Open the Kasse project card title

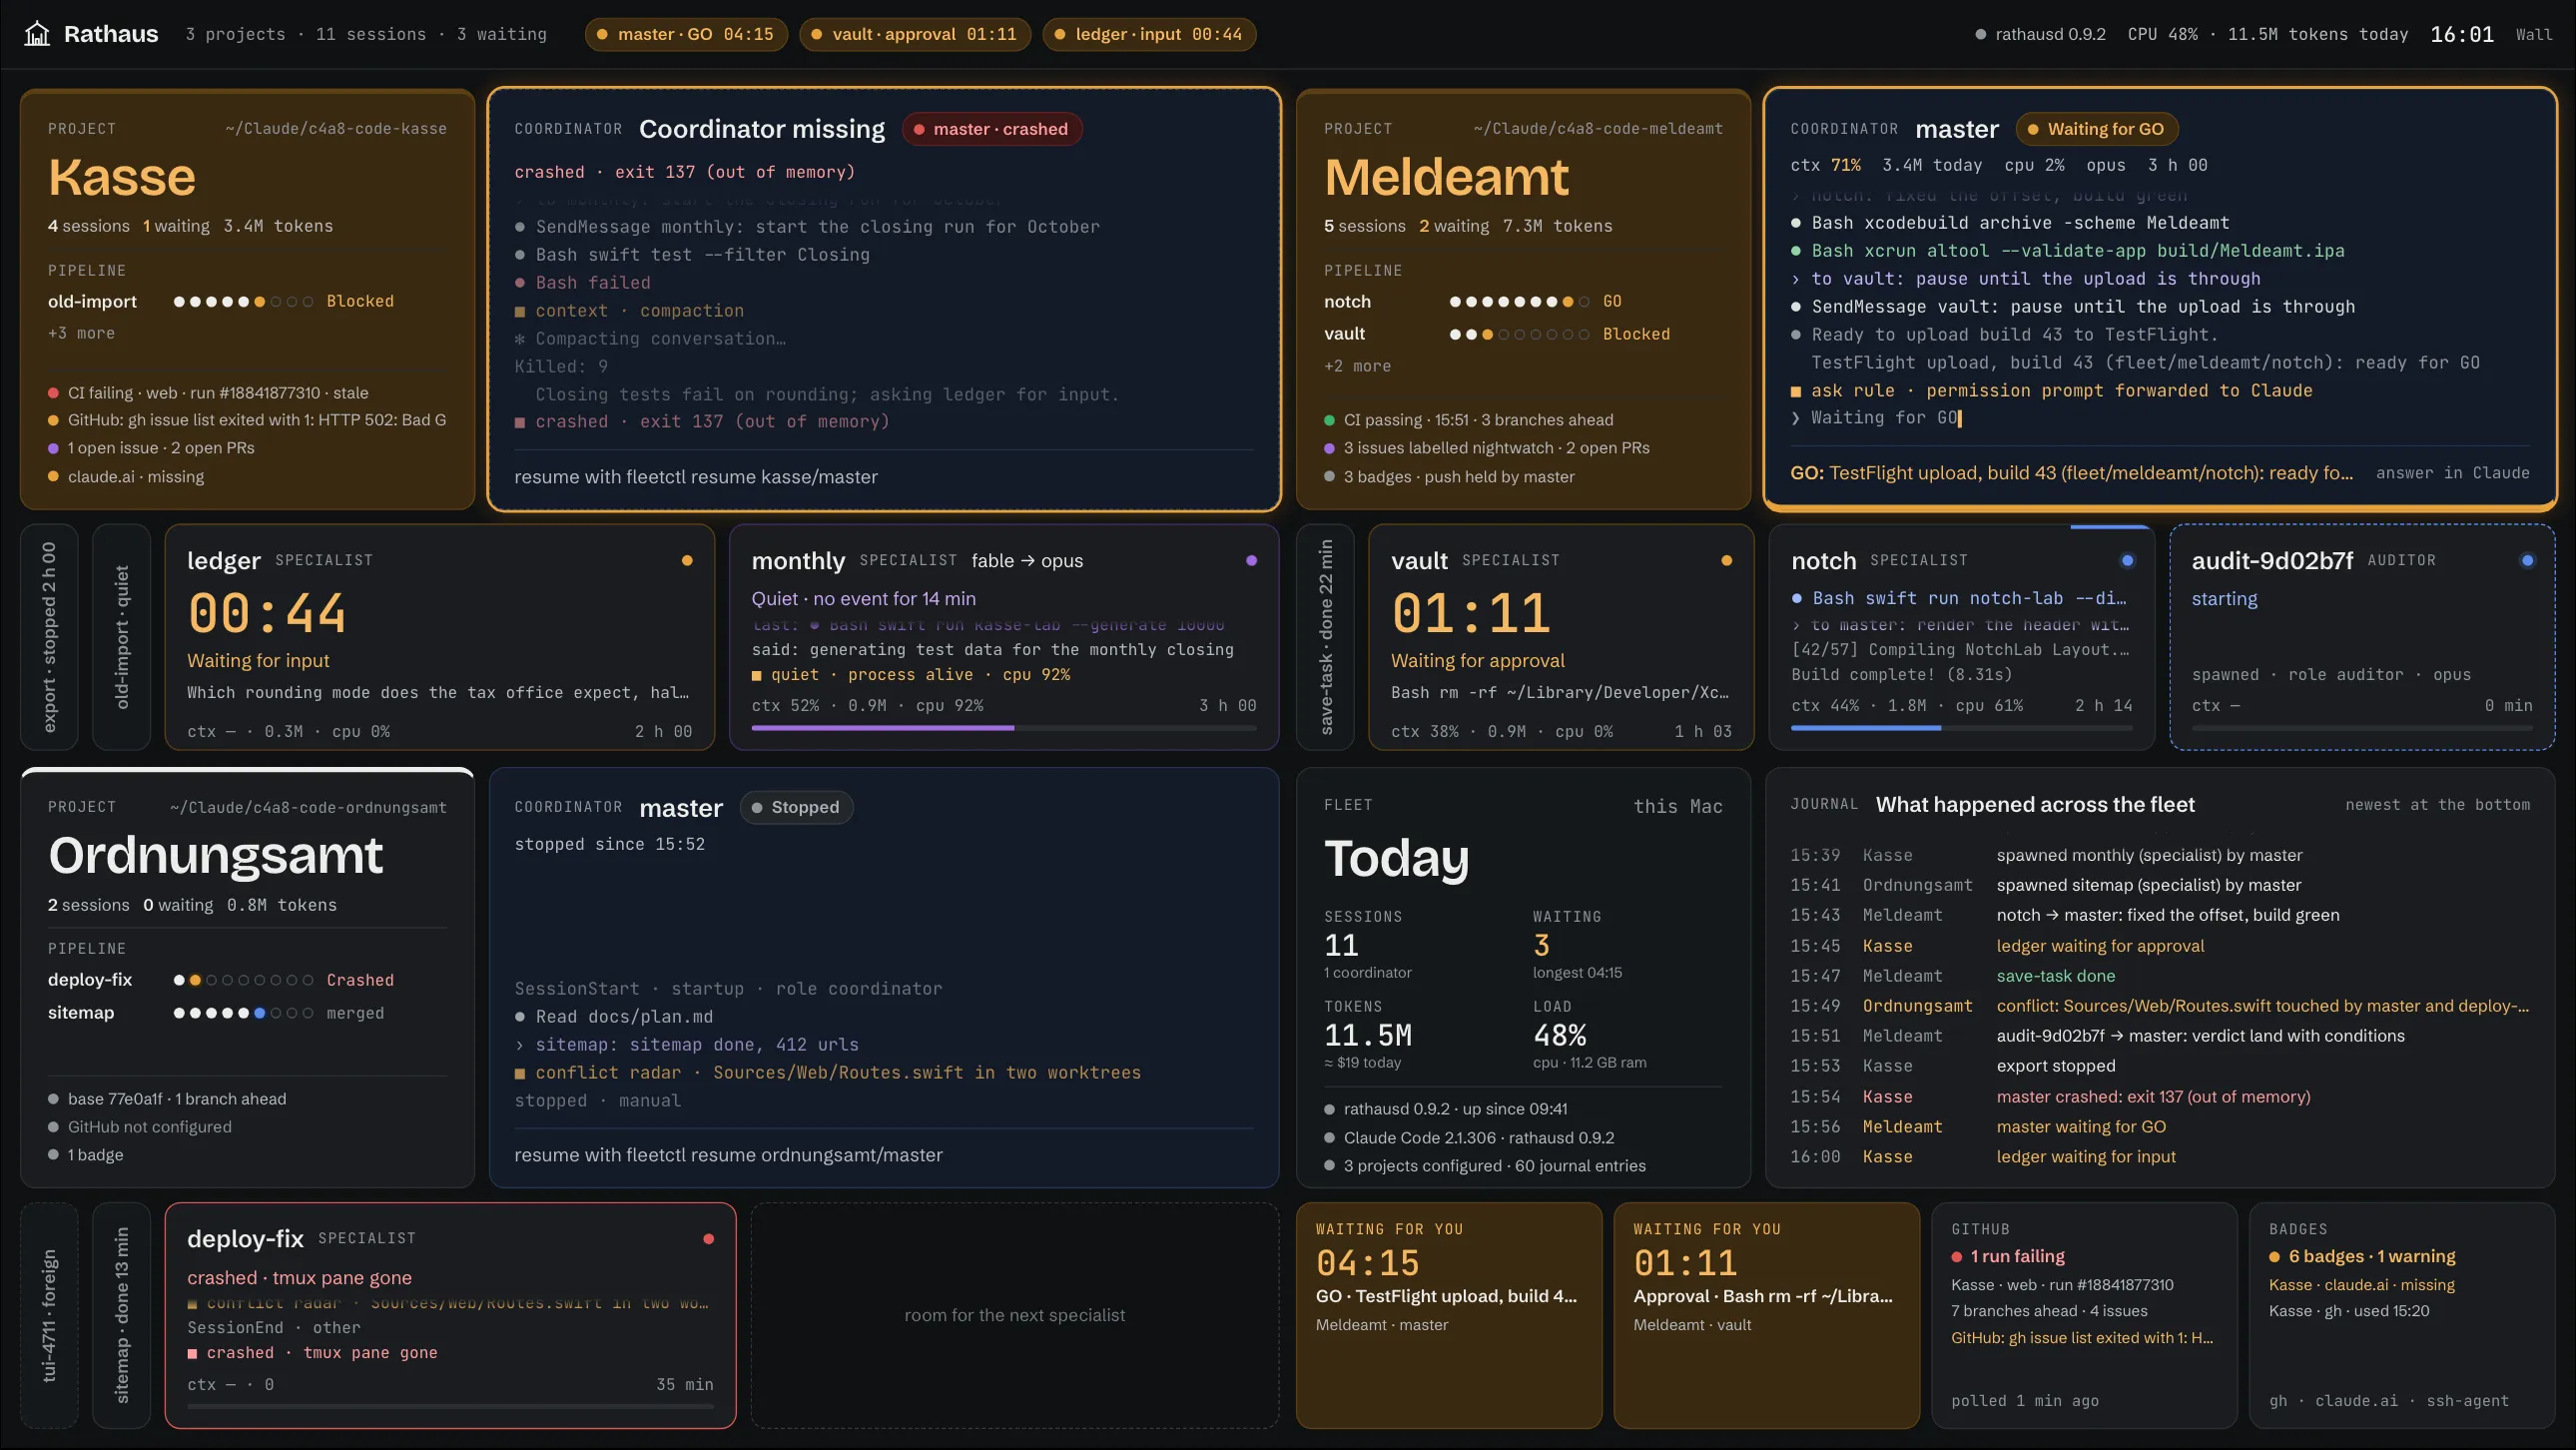122,177
